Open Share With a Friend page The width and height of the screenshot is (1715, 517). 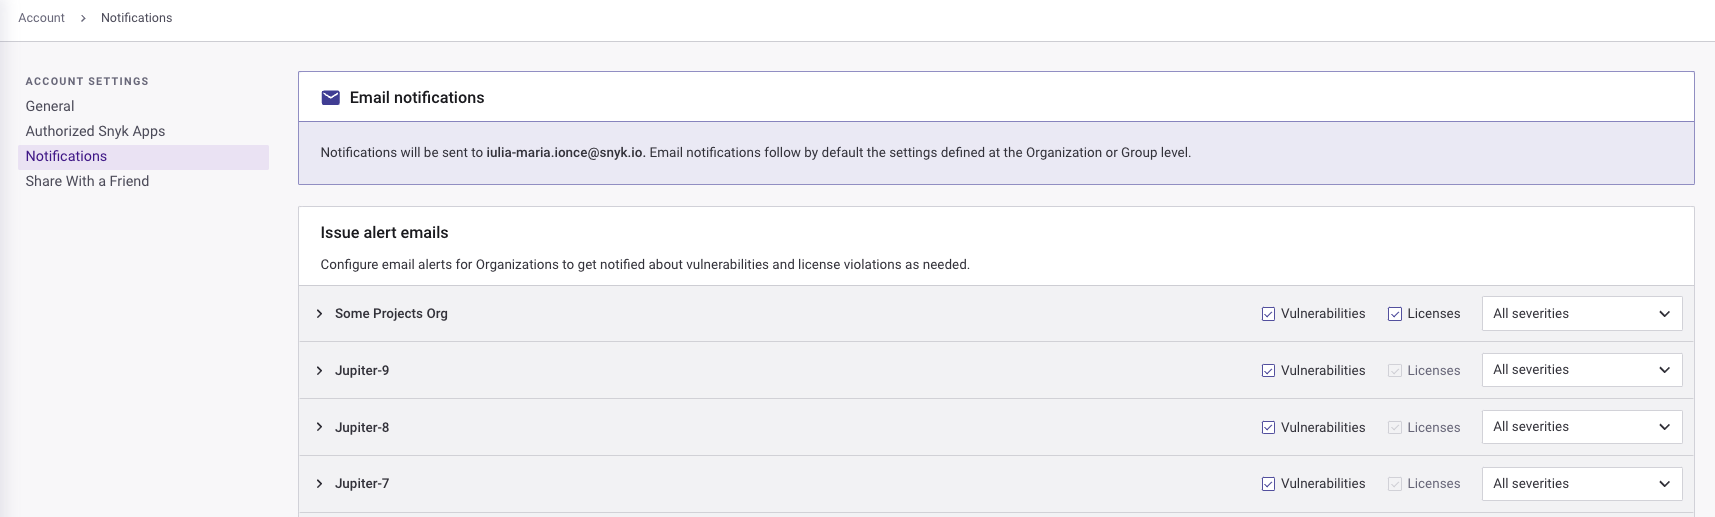tap(87, 181)
